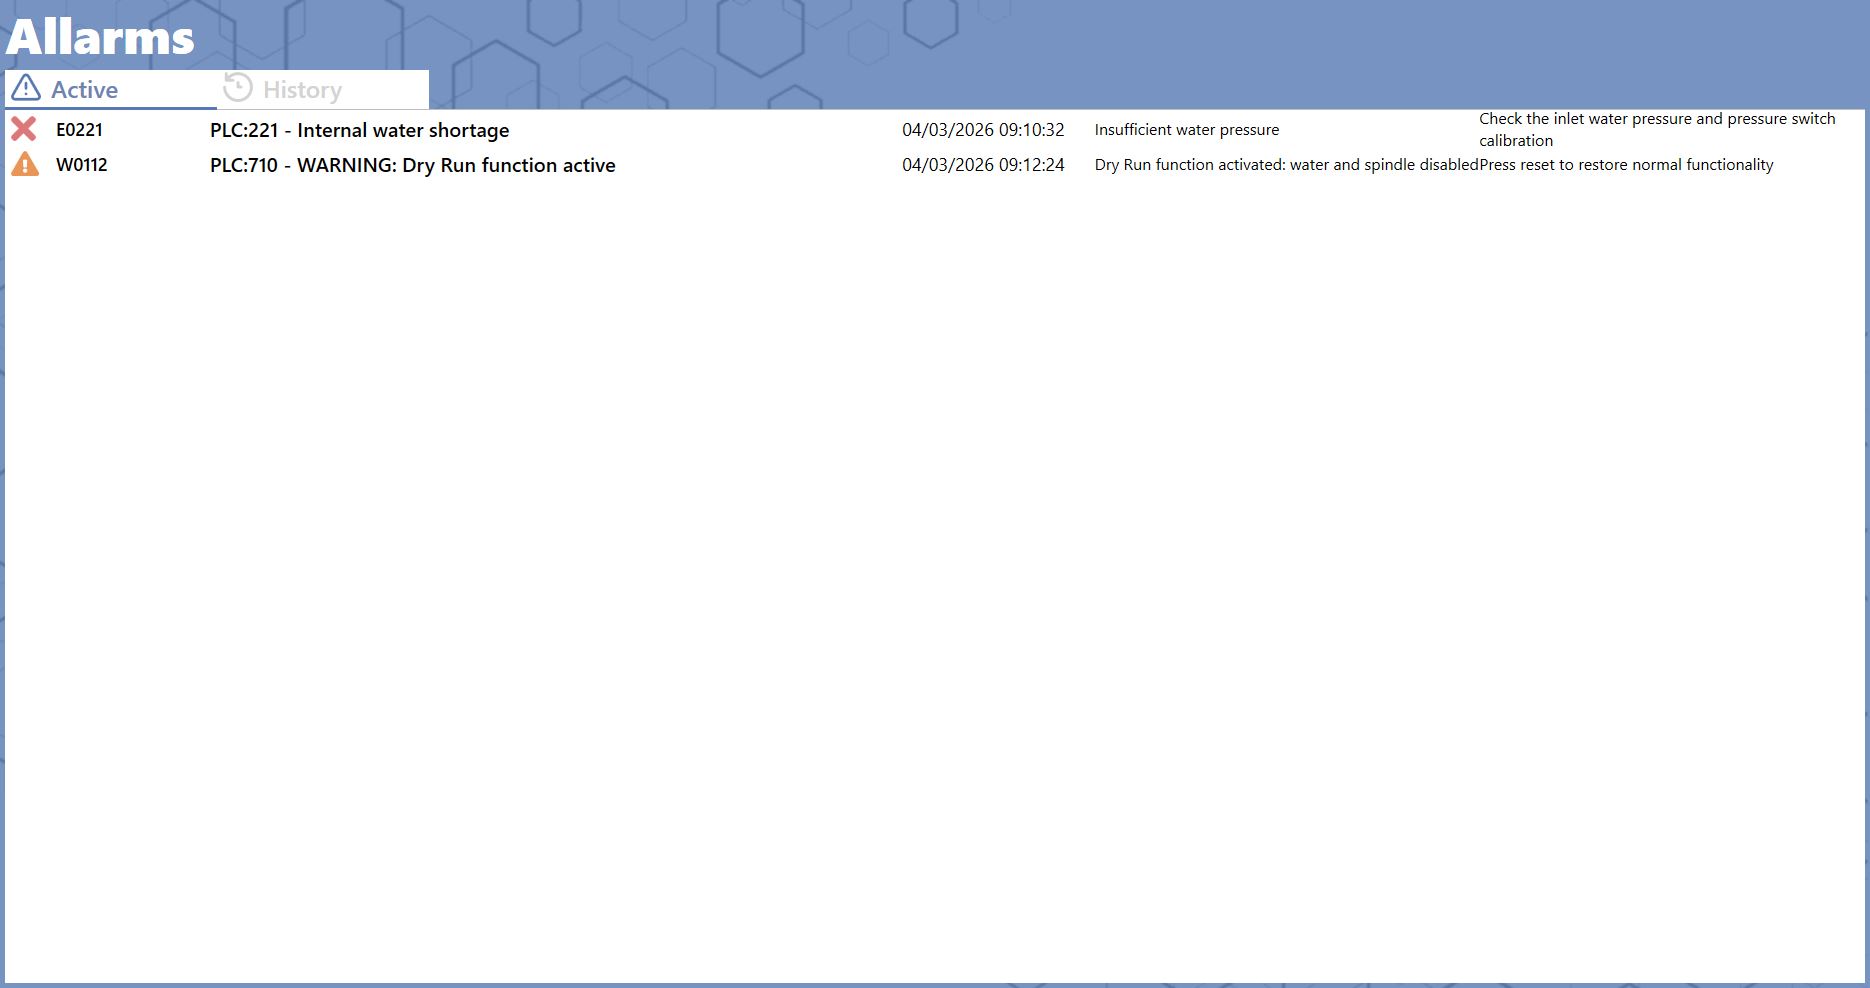Select the orange warning icon for W0112
The image size is (1870, 988).
point(25,164)
